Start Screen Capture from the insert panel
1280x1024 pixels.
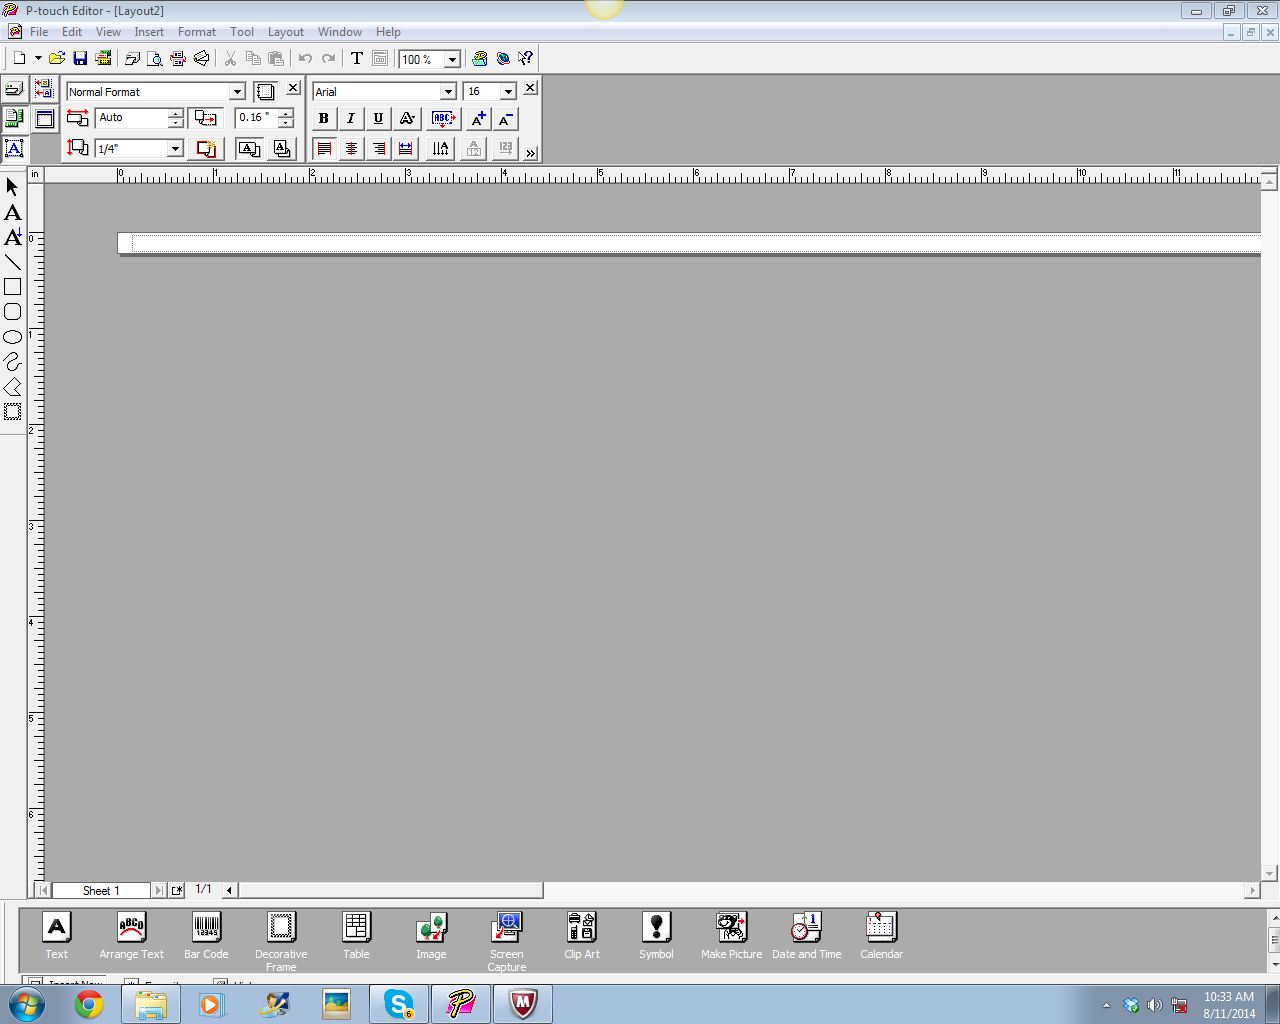(x=507, y=941)
